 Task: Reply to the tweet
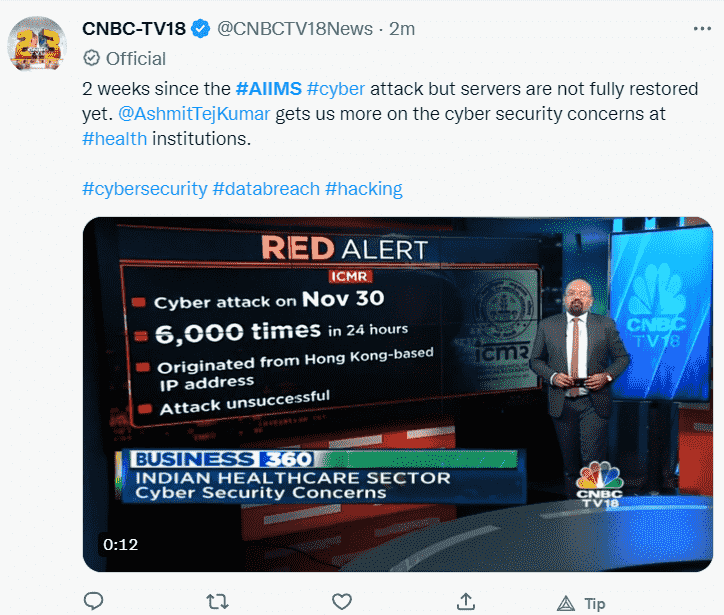tap(94, 601)
